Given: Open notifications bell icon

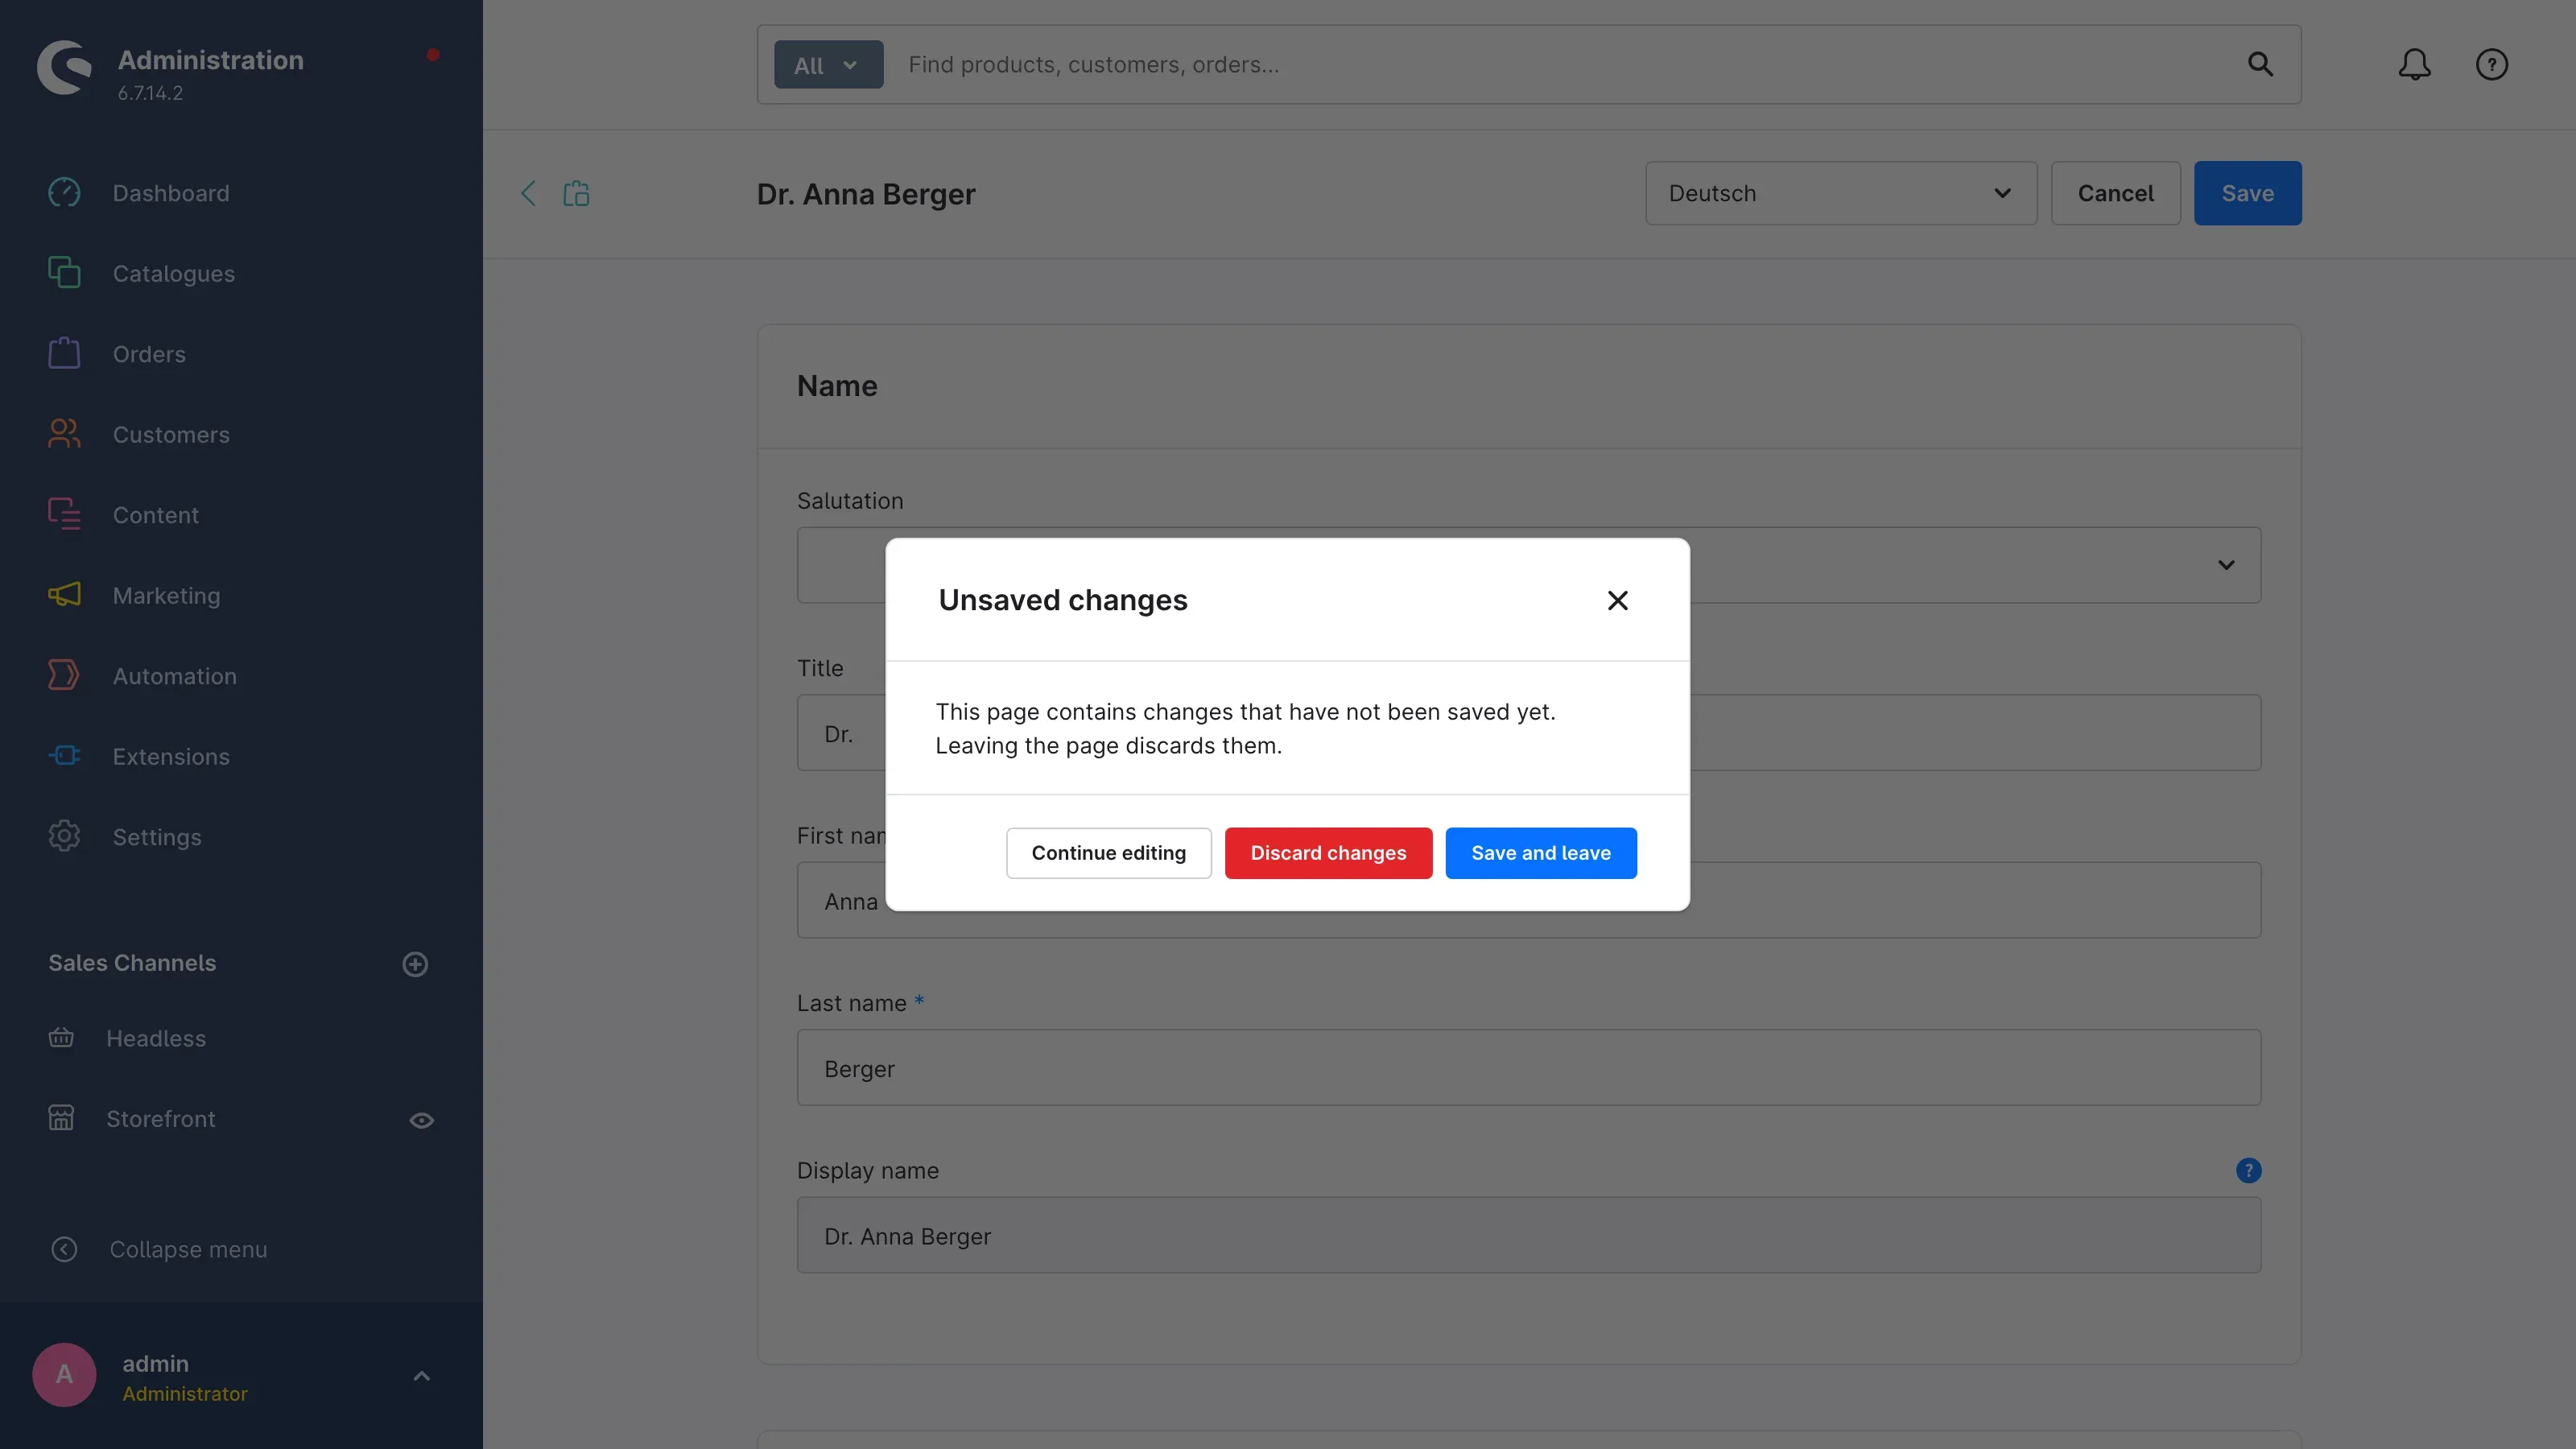Looking at the screenshot, I should pos(2414,64).
